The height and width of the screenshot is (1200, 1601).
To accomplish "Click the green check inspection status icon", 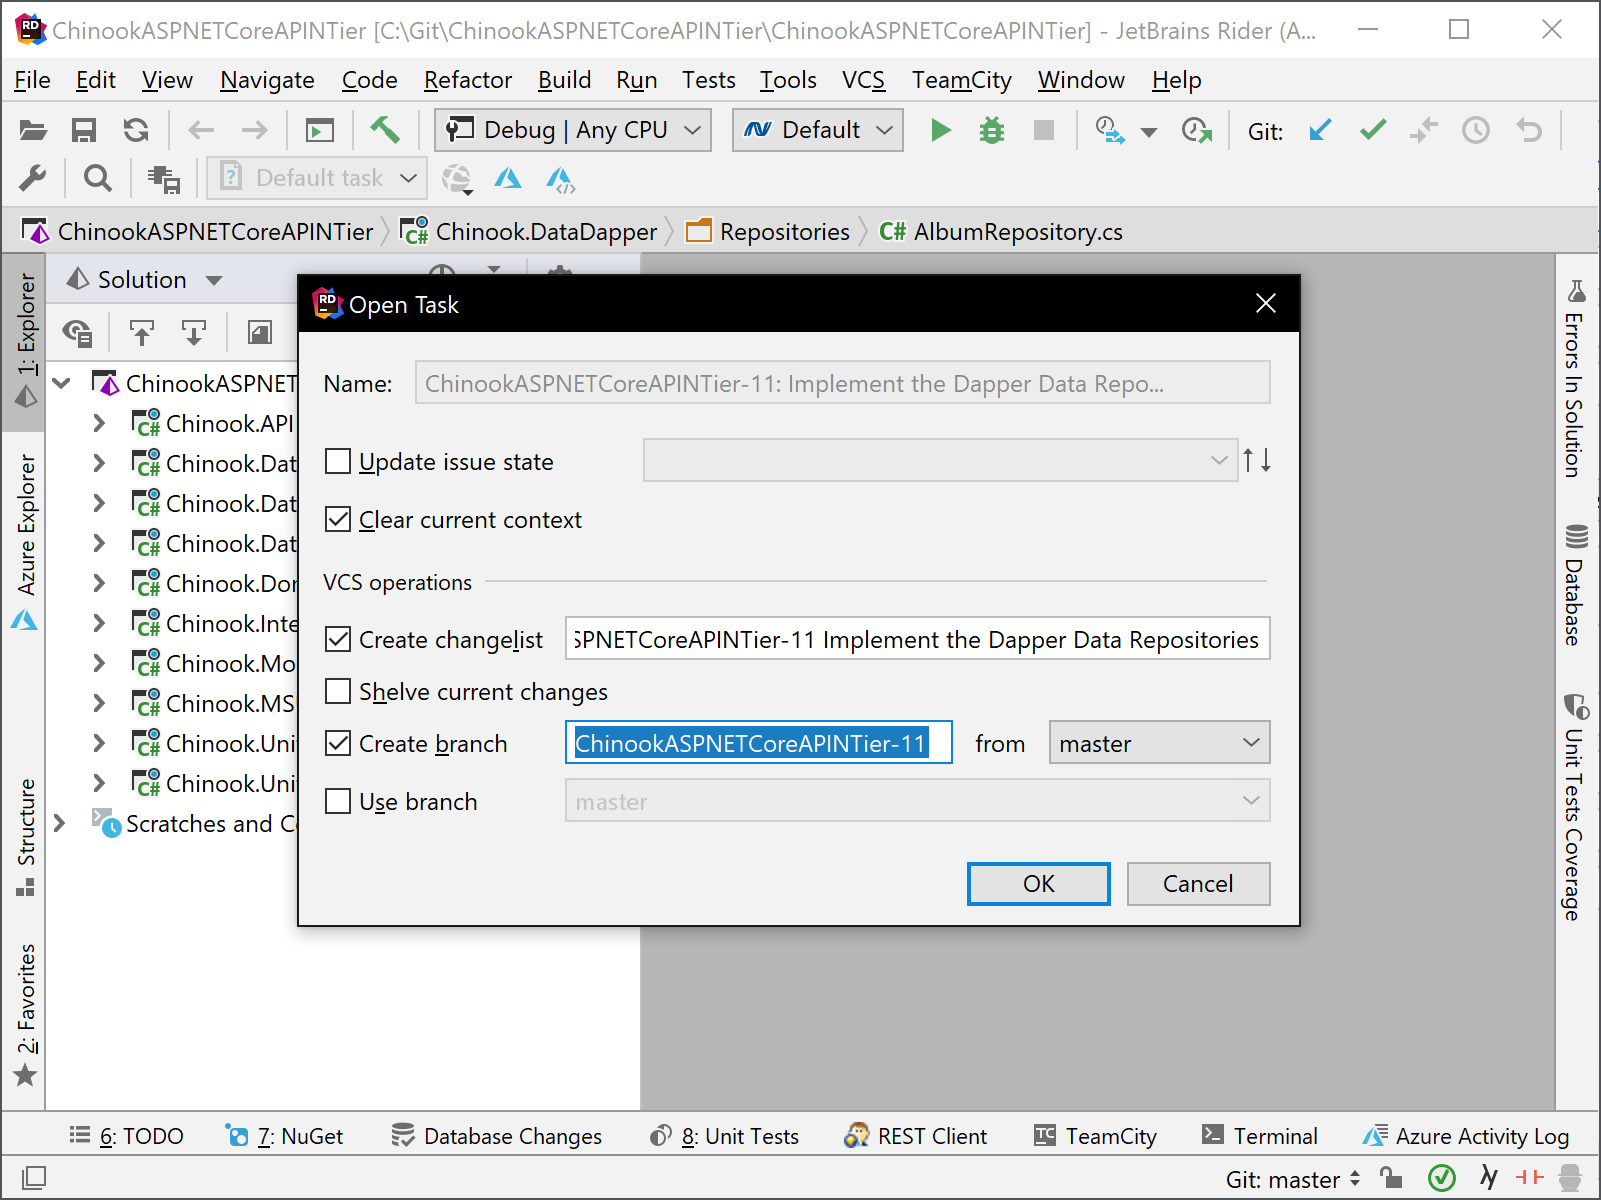I will [1441, 1178].
